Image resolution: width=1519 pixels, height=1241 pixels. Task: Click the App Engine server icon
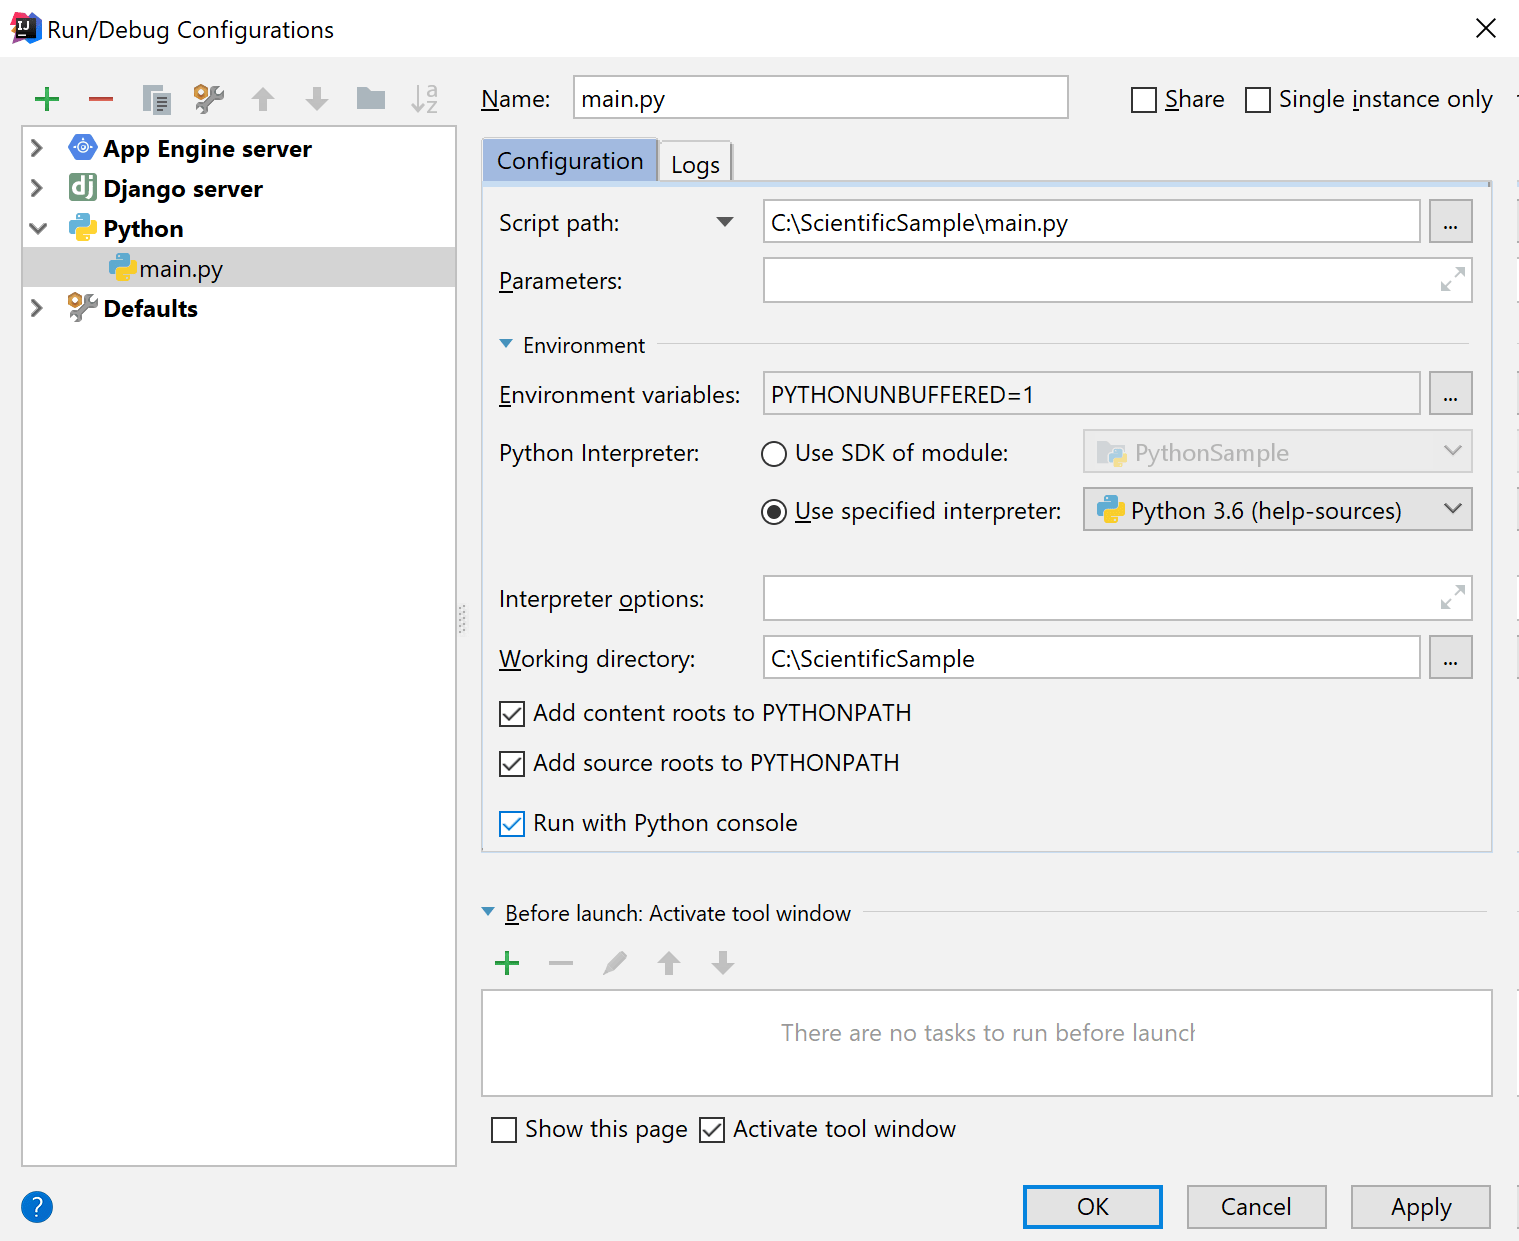click(82, 148)
